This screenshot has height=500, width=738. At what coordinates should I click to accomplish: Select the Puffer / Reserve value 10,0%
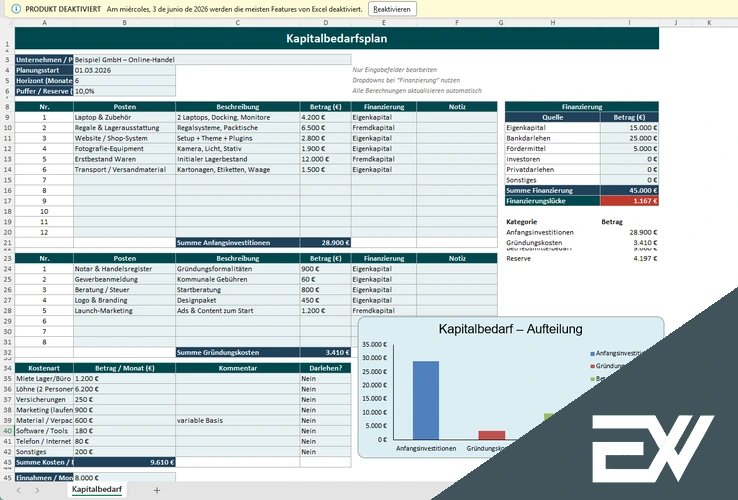tap(124, 91)
